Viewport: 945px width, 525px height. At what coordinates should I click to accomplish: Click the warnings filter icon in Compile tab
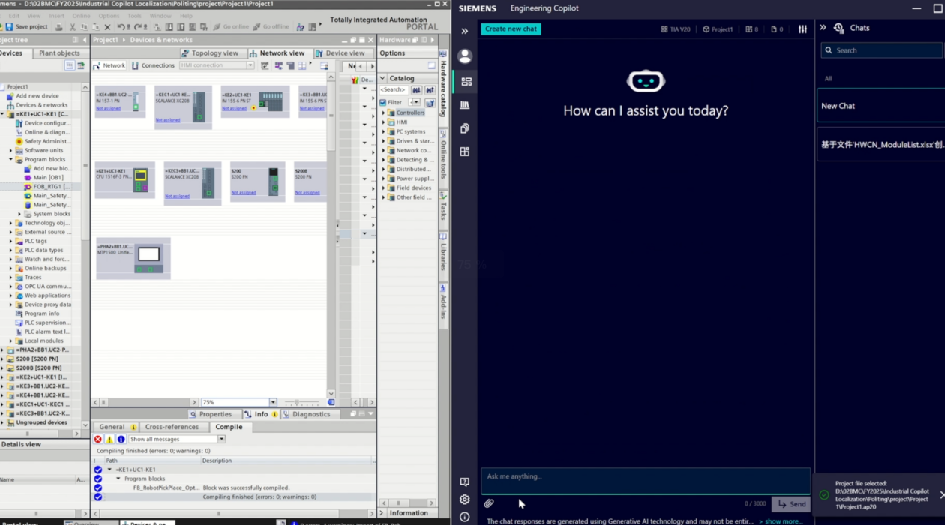[x=109, y=439]
